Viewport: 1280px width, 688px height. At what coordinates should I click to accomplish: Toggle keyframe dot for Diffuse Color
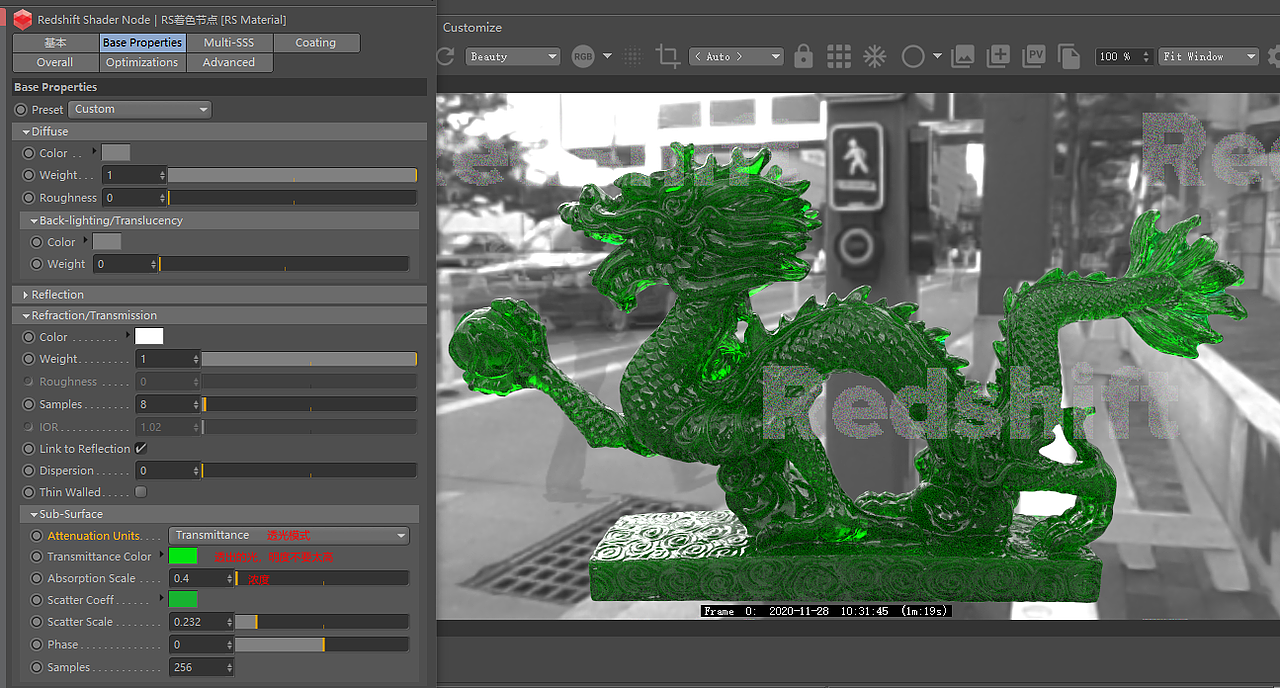(29, 153)
